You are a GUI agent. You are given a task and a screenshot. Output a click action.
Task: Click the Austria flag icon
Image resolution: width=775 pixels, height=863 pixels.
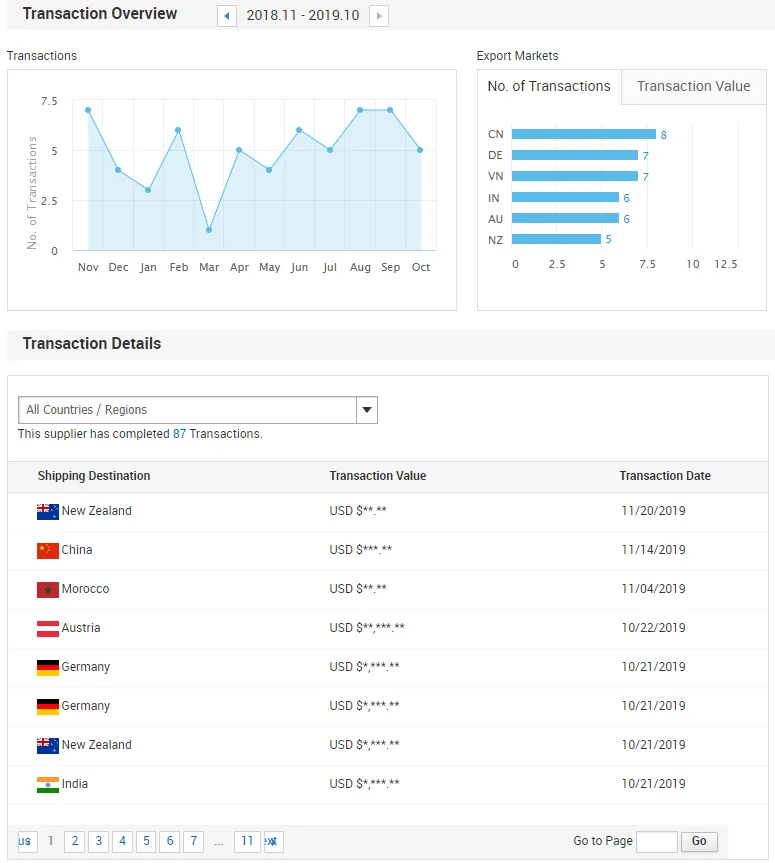(48, 629)
